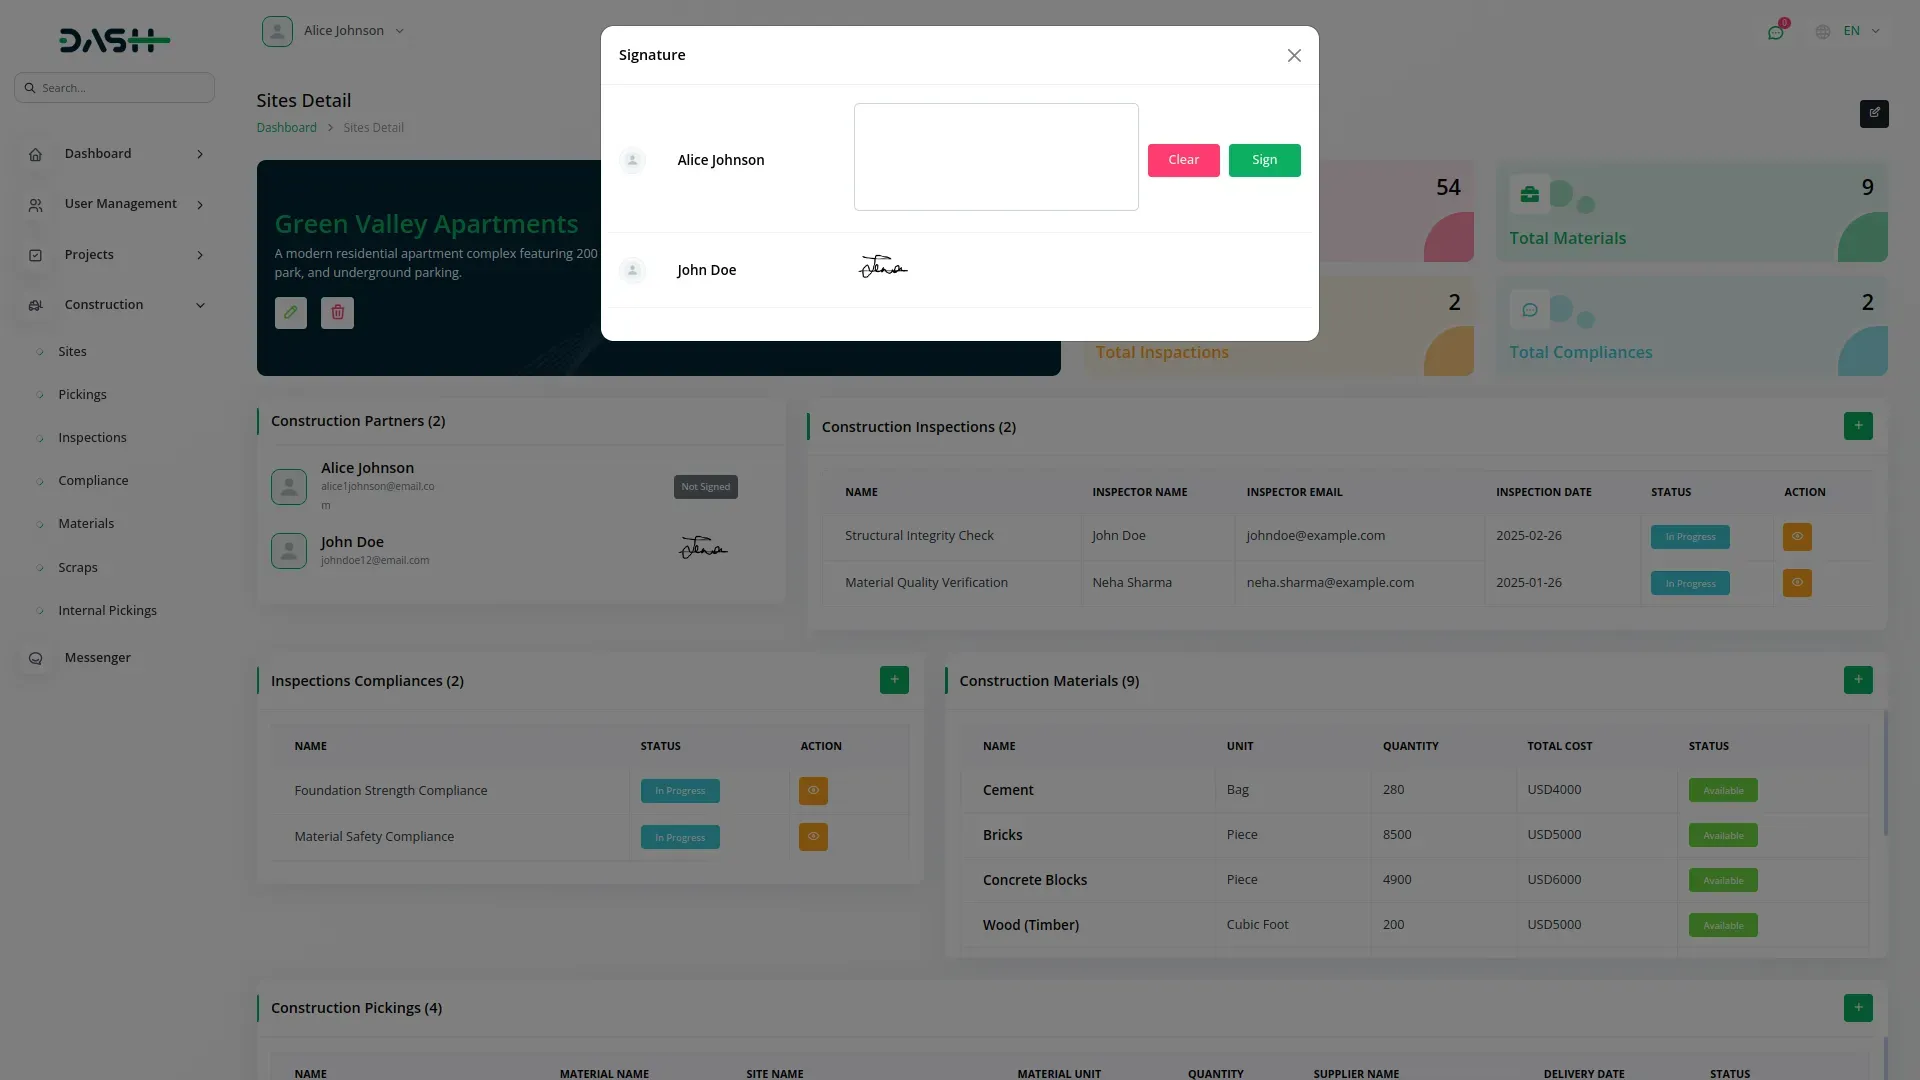Image resolution: width=1920 pixels, height=1080 pixels.
Task: Add a new Construction Material with plus icon
Action: point(1858,680)
